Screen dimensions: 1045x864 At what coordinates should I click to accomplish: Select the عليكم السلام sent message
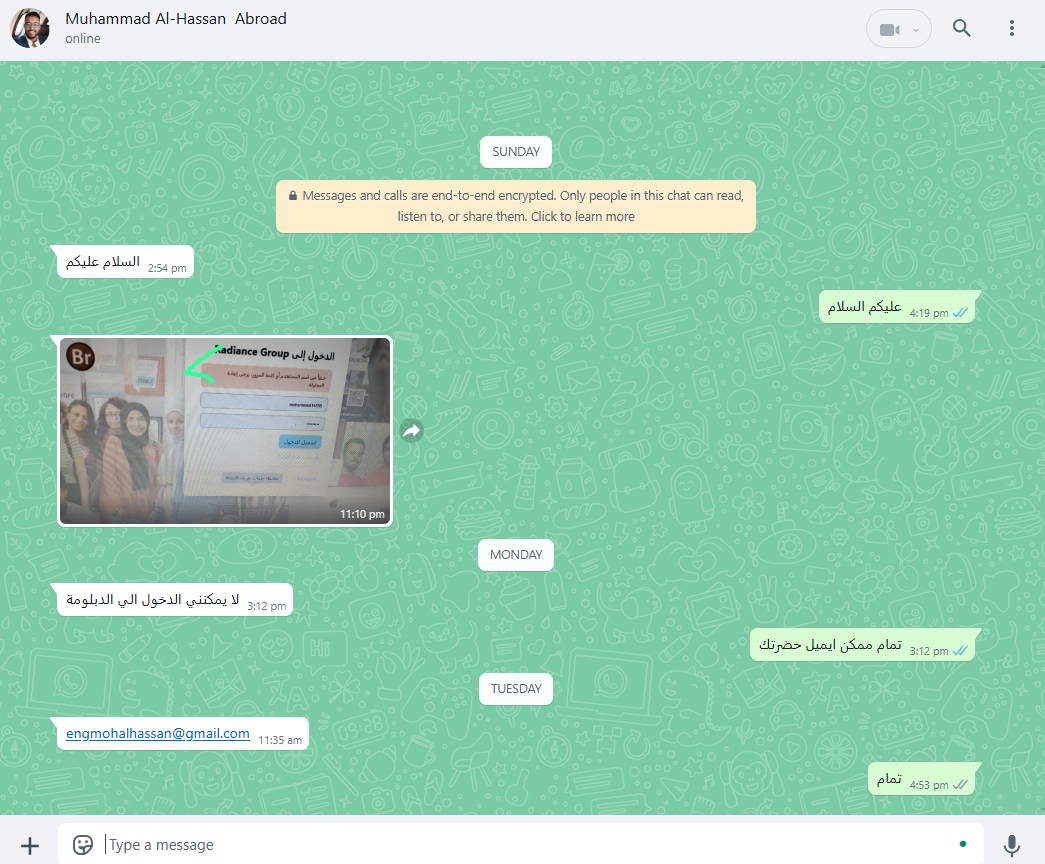point(897,307)
